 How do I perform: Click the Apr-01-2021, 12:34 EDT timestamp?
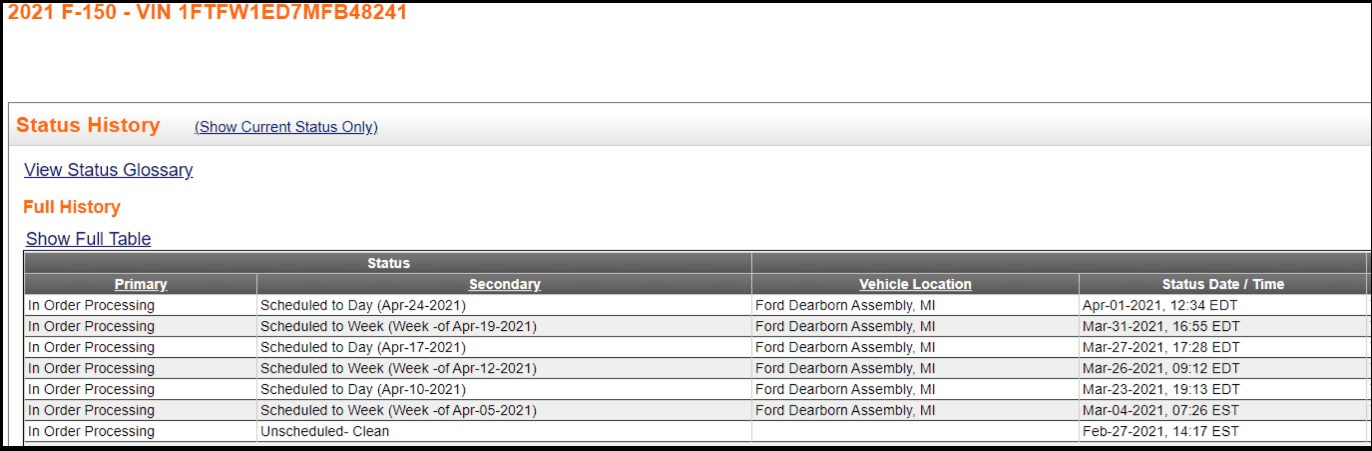1161,305
